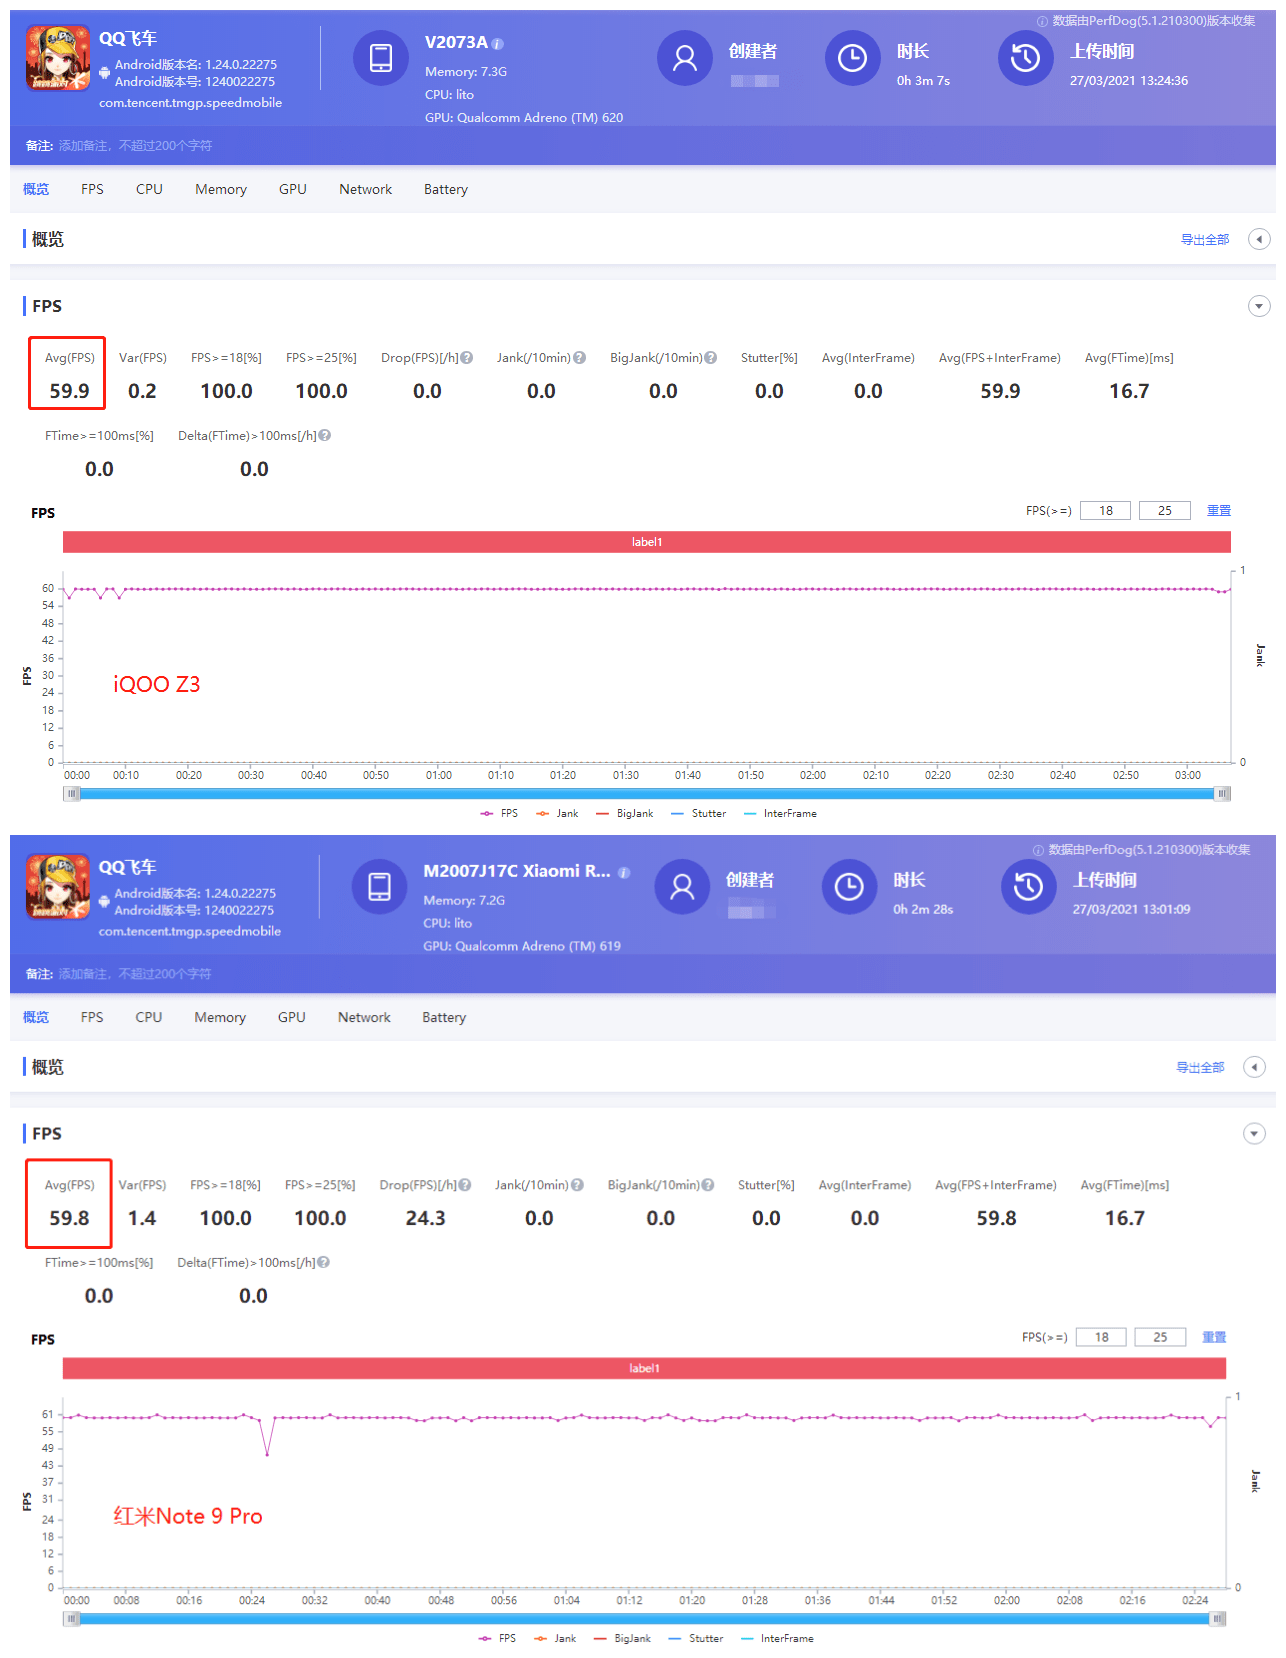Viewport: 1286px width, 1658px height.
Task: Open Network tab in bottom report
Action: click(x=364, y=1017)
